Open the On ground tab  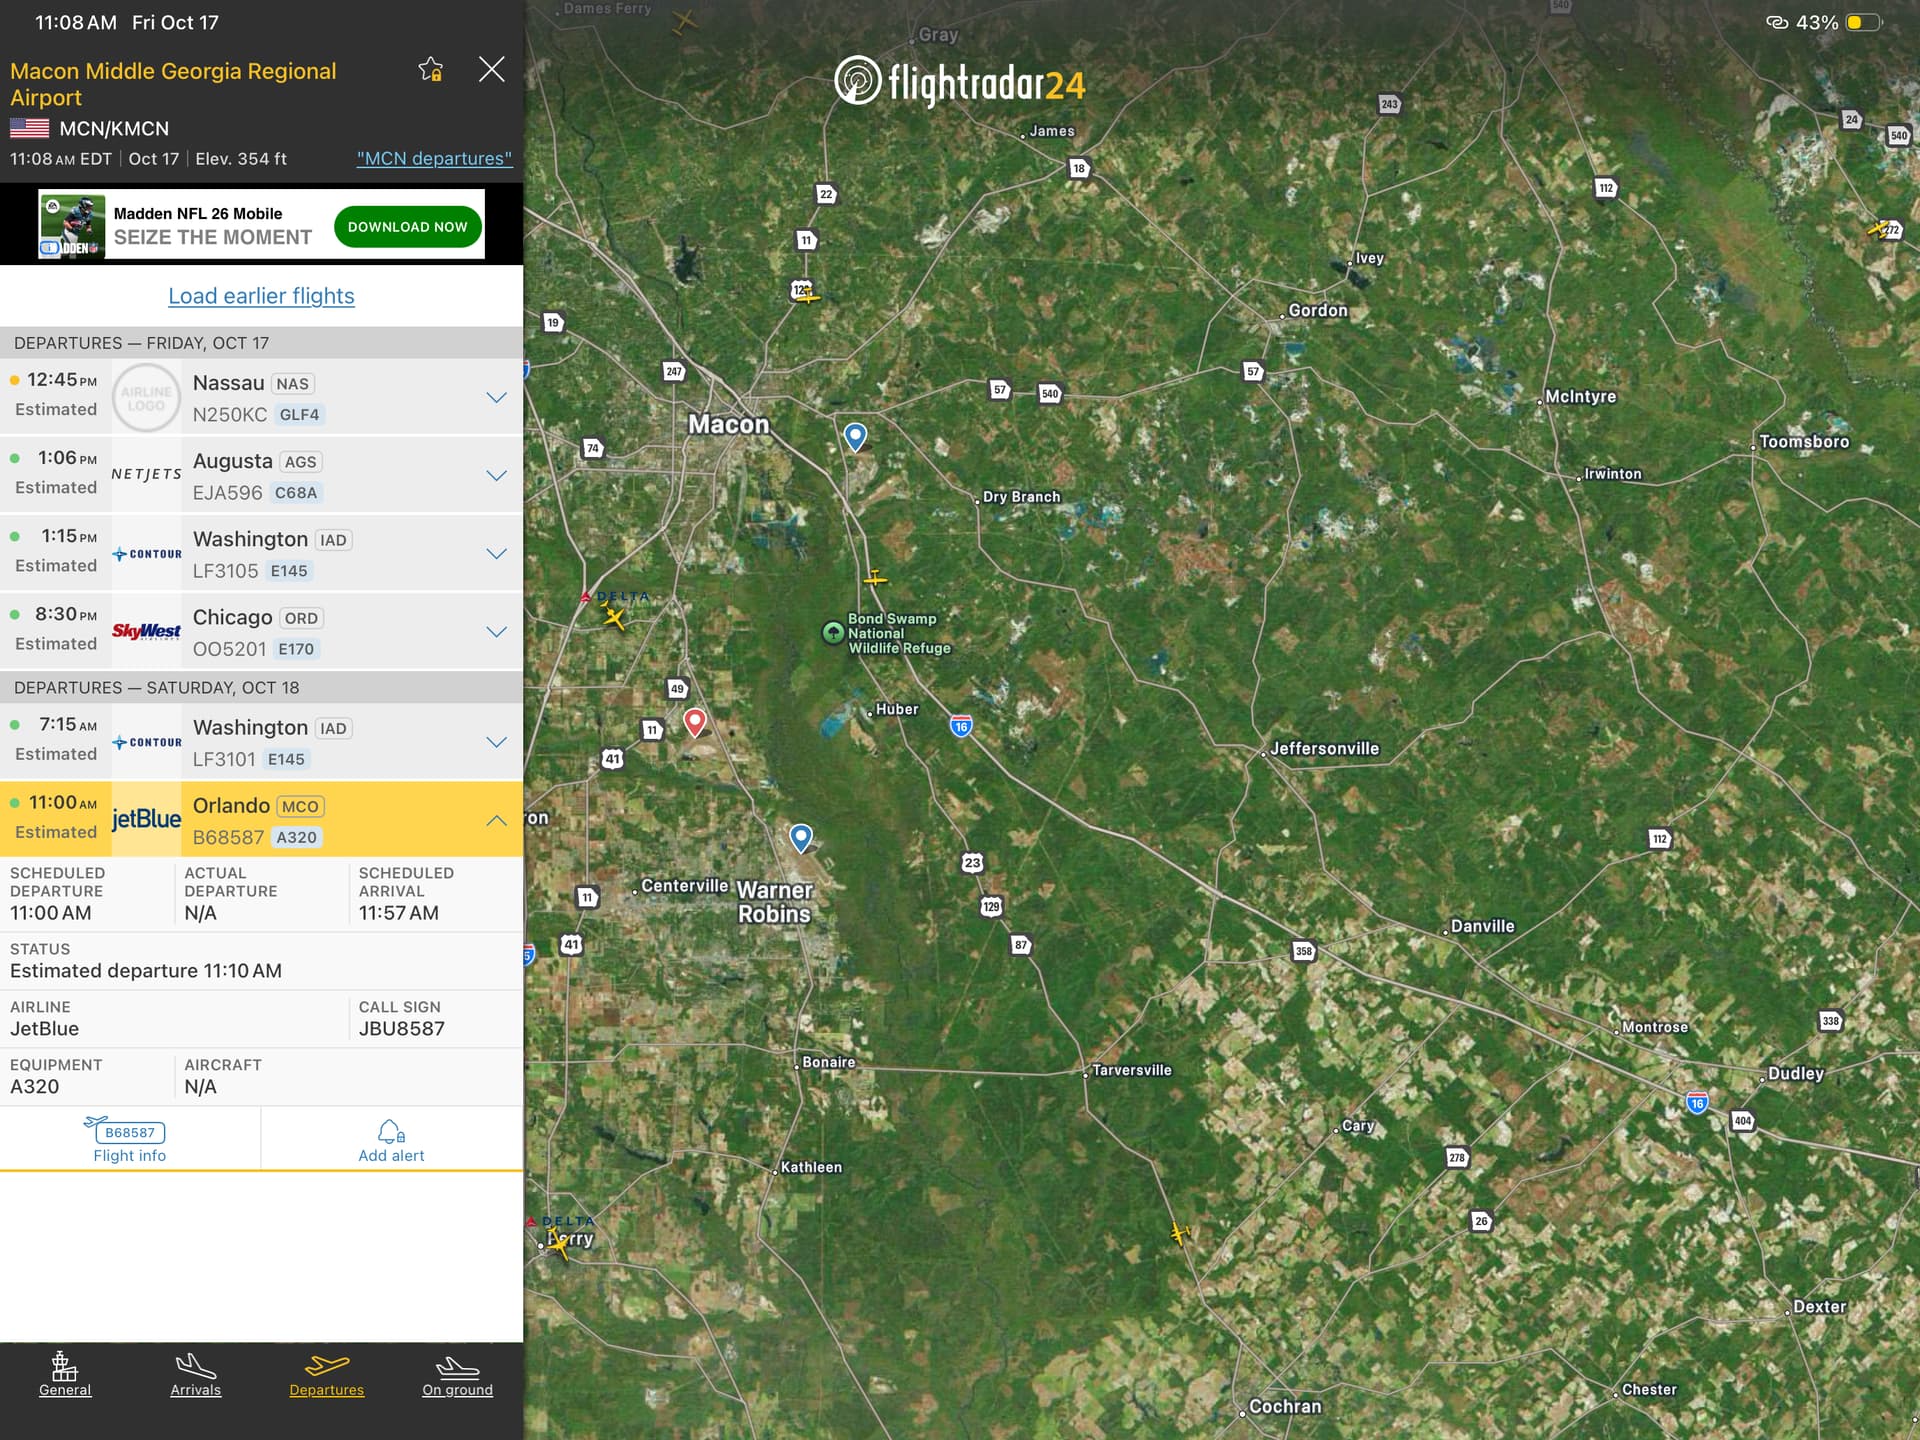[457, 1374]
